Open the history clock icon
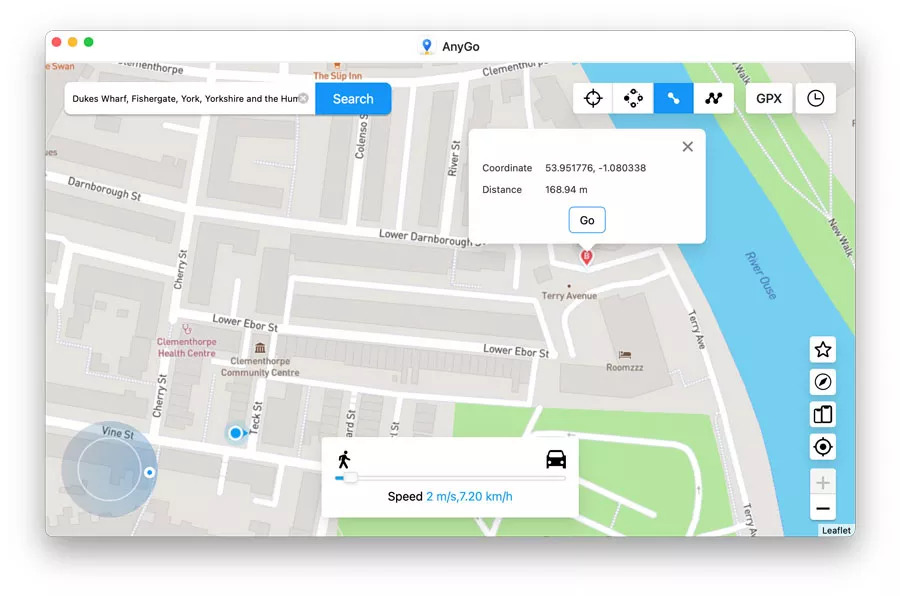 815,98
